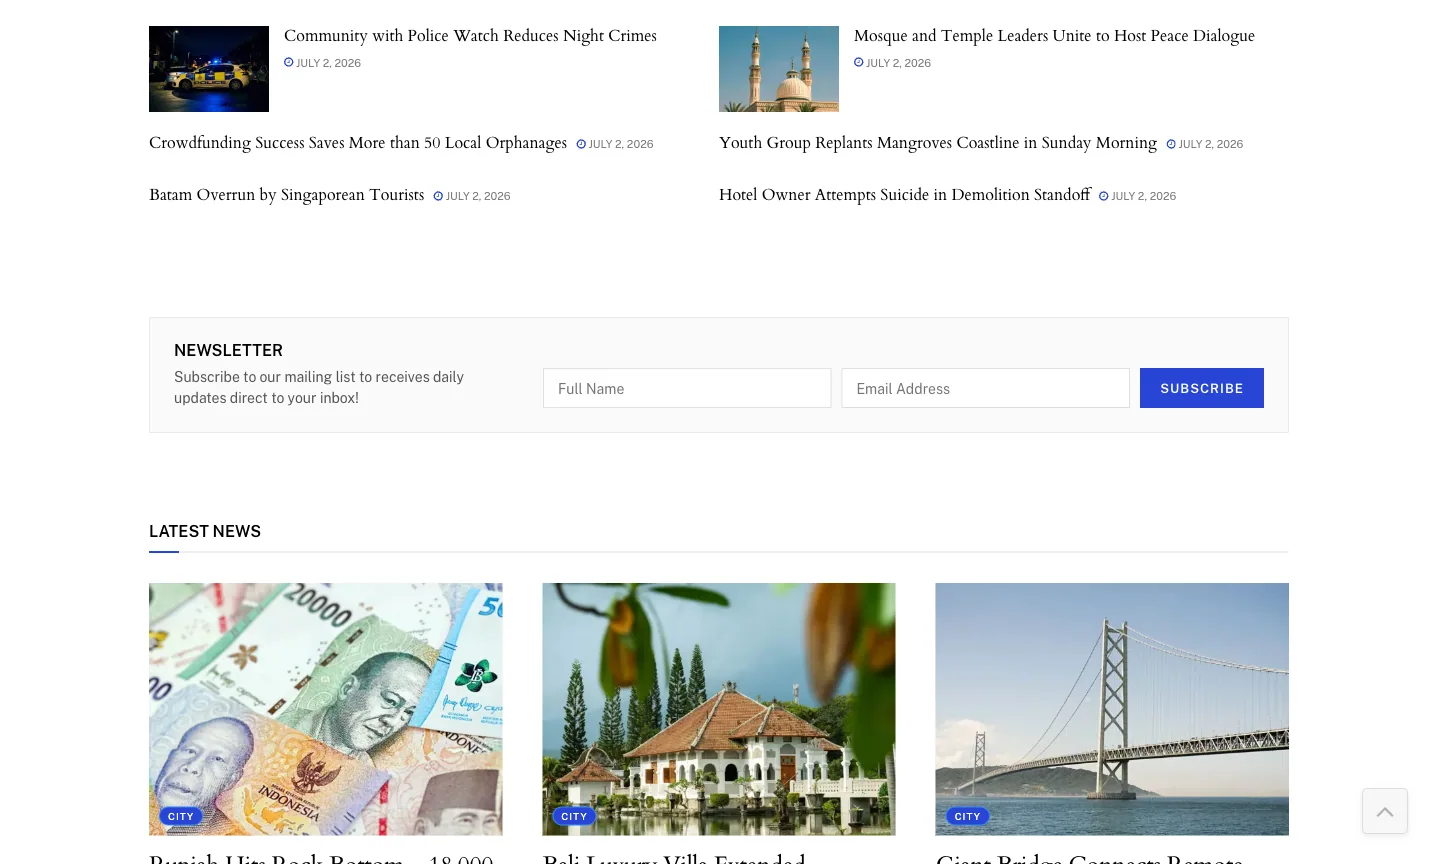Click the CITY tag on bridge image
Viewport: 1436px width, 864px height.
click(967, 816)
